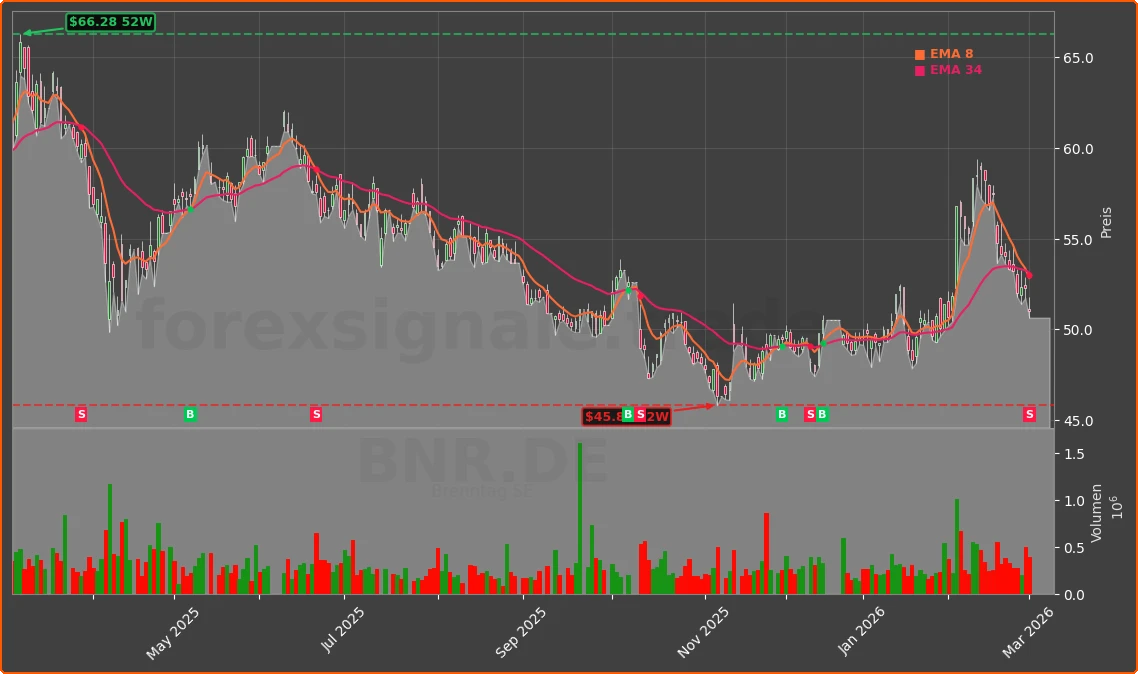
Task: Click the S B badge pair near January 2026
Action: (814, 414)
